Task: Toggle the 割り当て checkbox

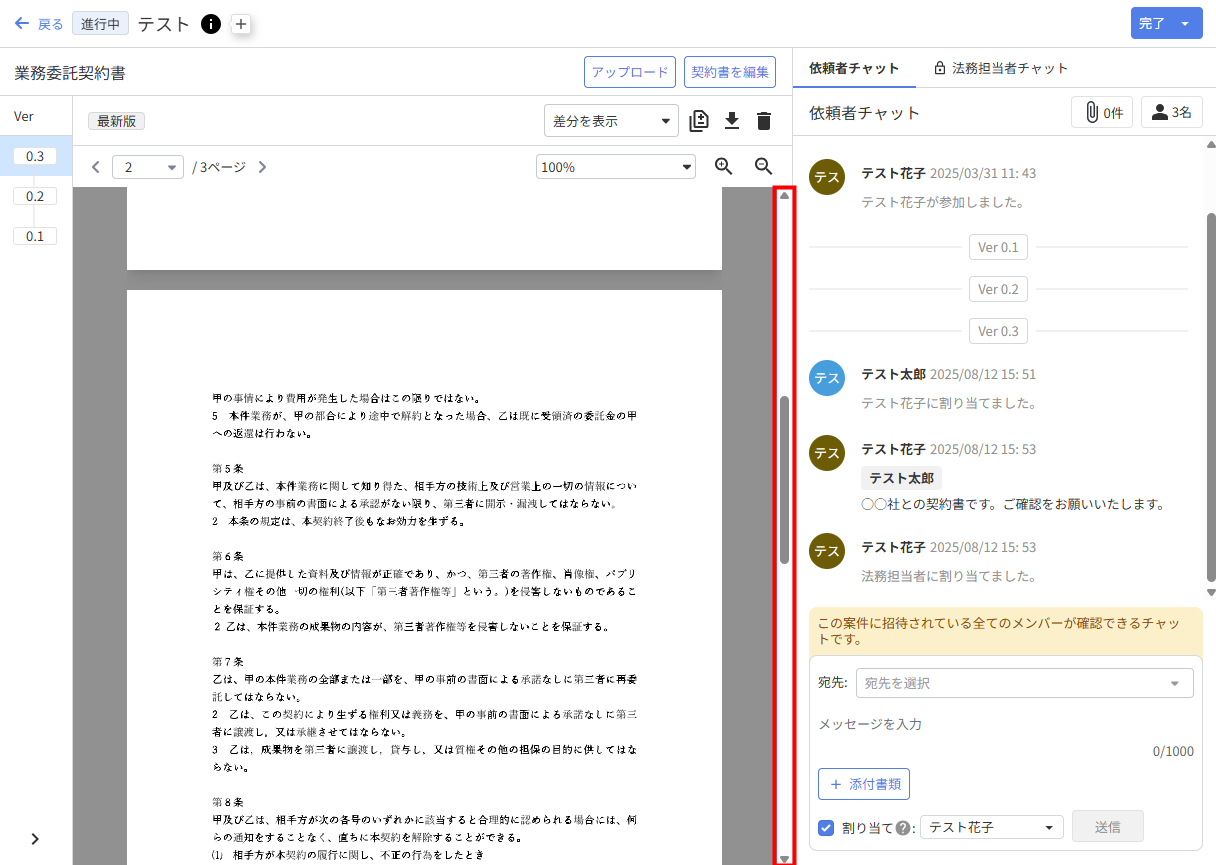Action: [826, 827]
